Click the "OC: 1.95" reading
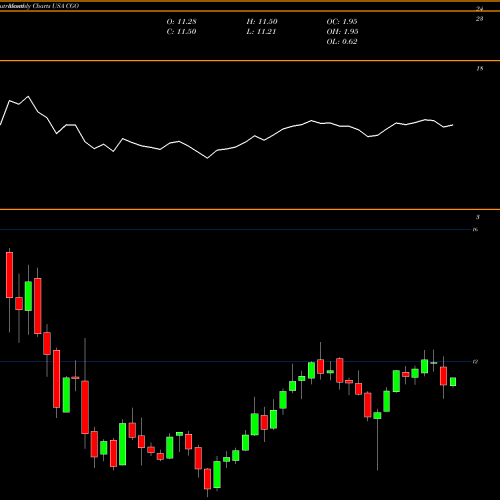Image resolution: width=500 pixels, height=500 pixels. [x=342, y=22]
